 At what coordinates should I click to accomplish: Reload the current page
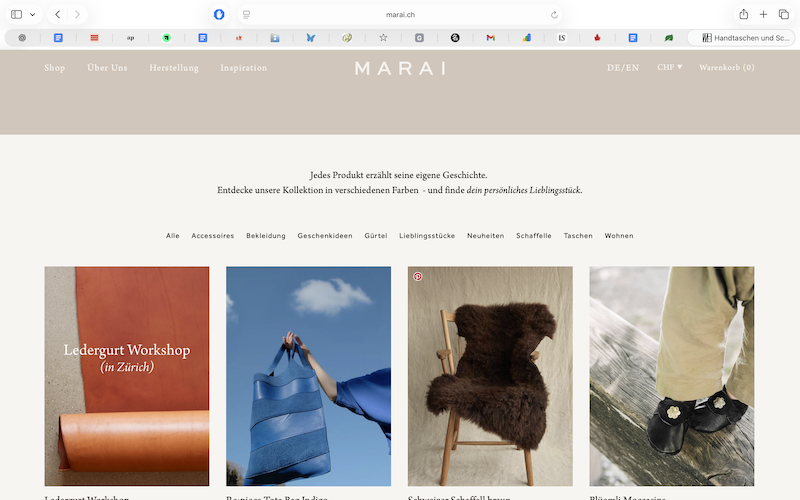click(554, 15)
